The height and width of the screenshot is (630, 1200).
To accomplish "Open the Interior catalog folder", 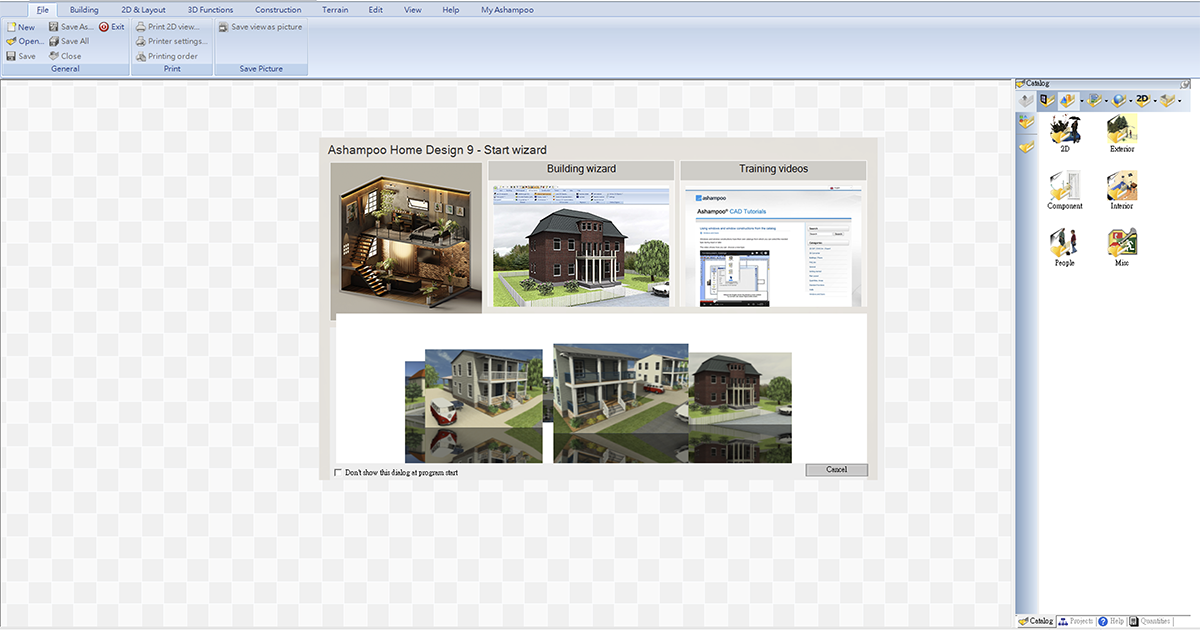I will (1122, 188).
